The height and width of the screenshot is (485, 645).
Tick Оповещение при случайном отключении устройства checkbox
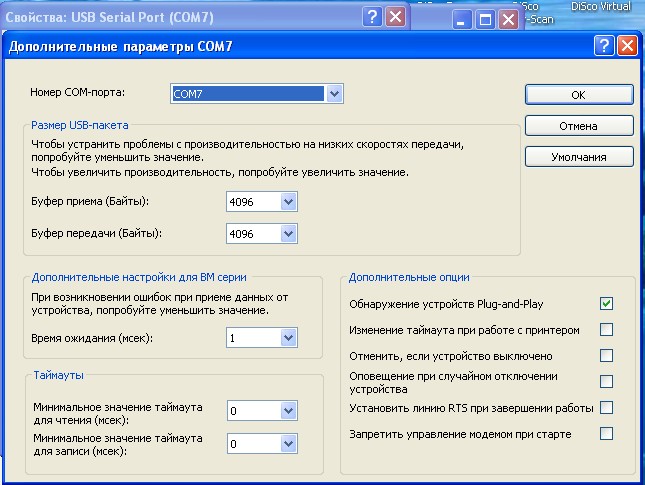point(606,381)
